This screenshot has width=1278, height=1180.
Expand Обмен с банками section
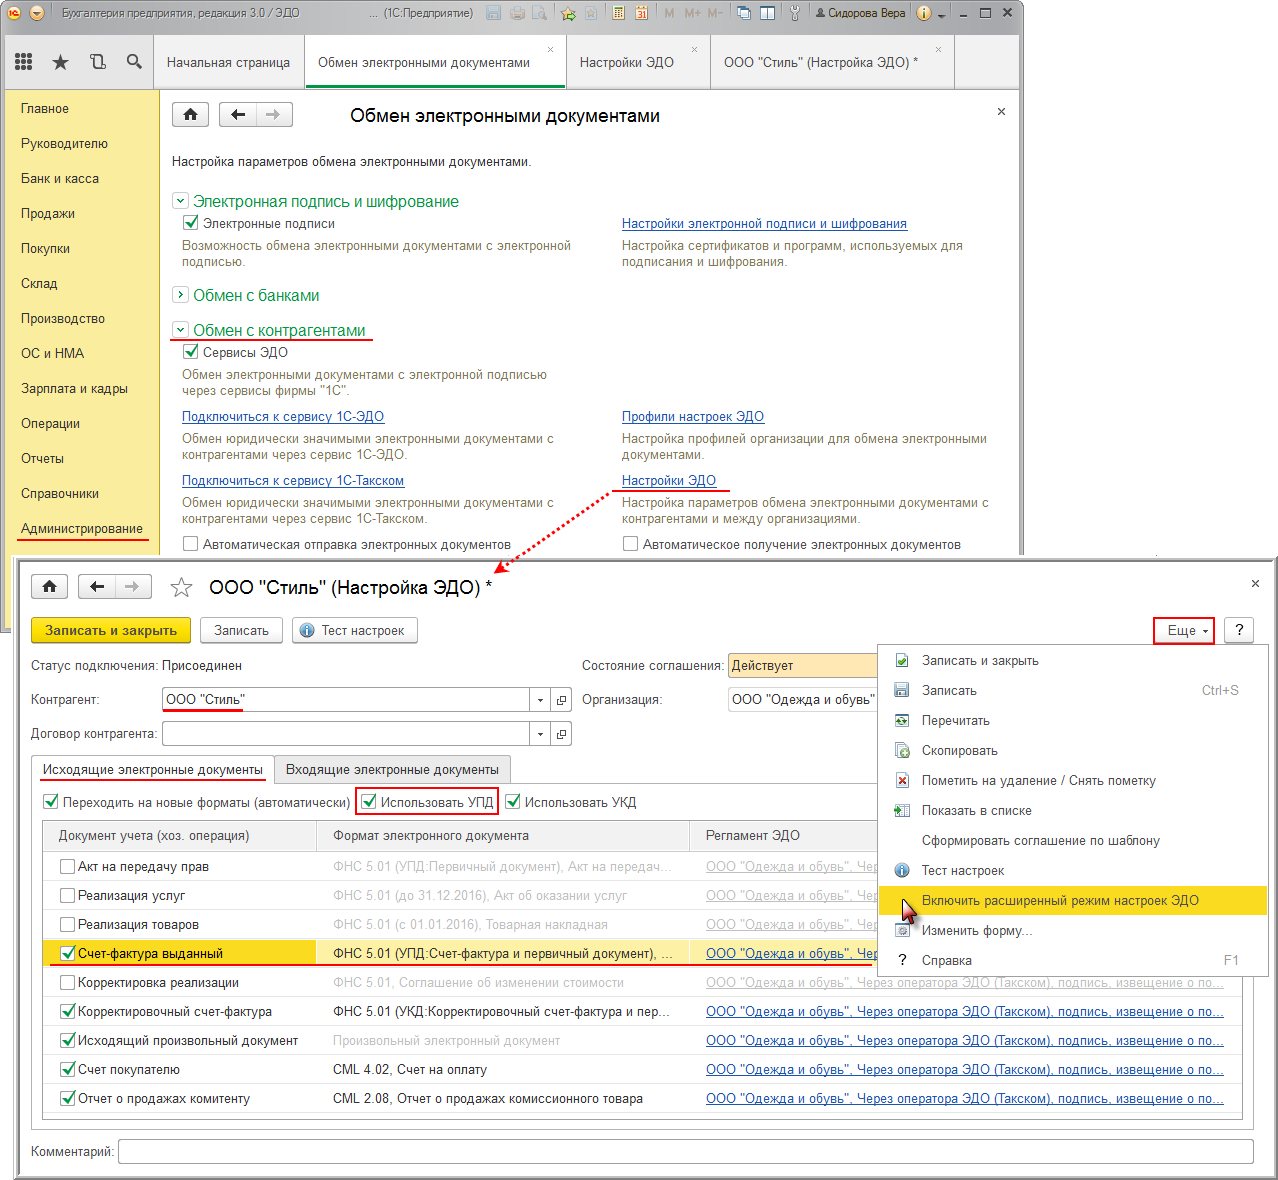click(x=180, y=295)
